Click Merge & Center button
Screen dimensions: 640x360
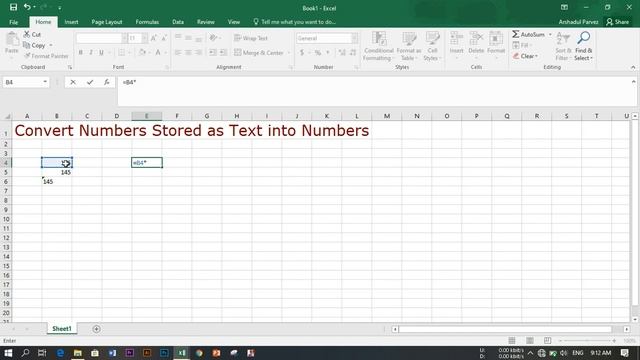[259, 53]
